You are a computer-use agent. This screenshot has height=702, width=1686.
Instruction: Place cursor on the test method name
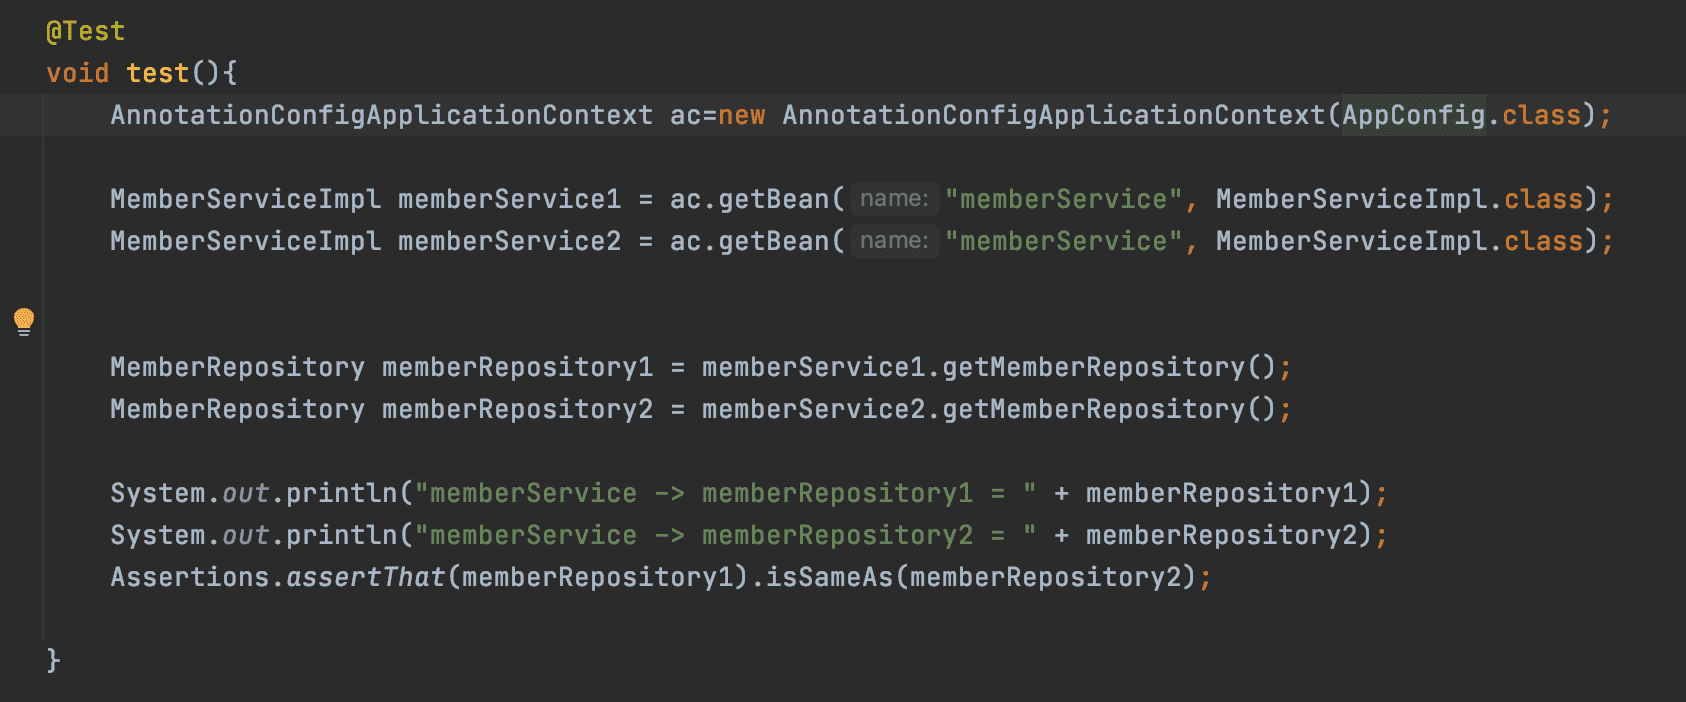158,73
